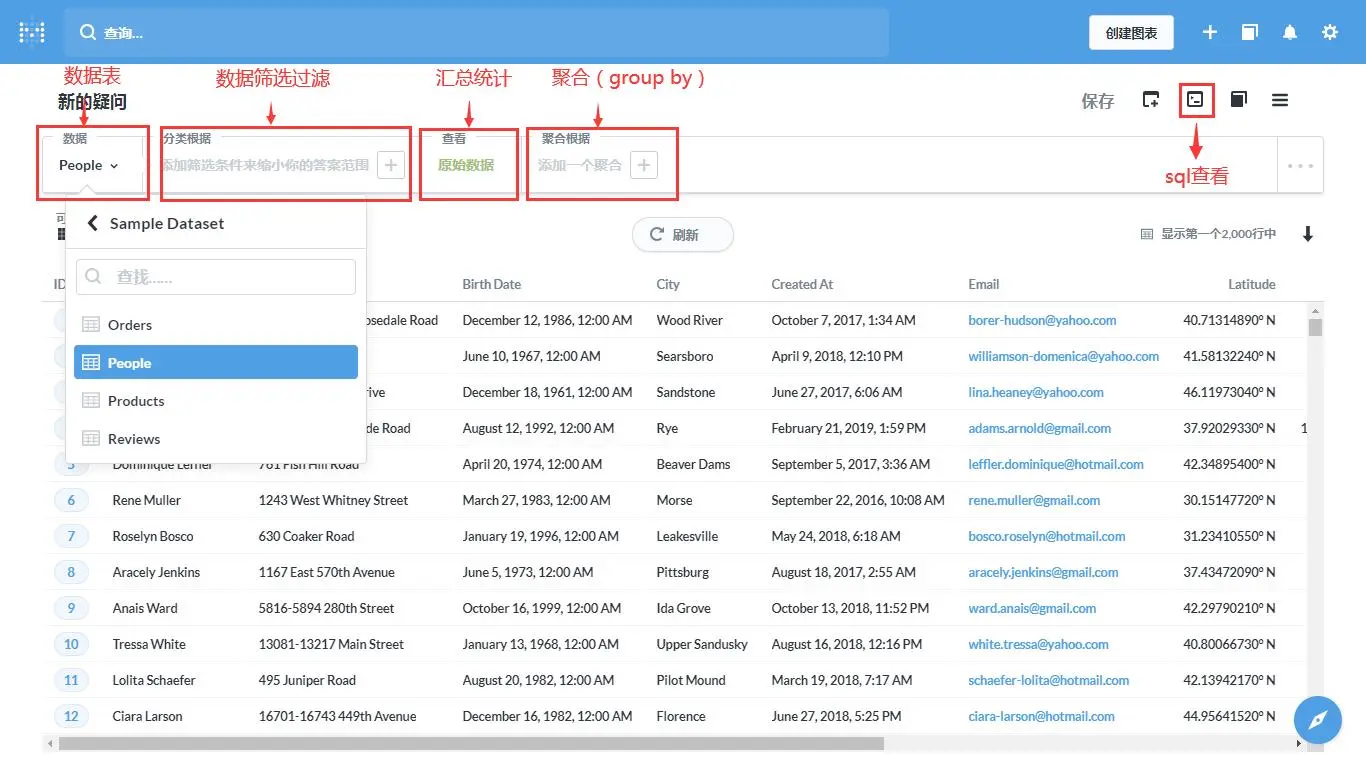Click the horizontal scrollbar thumb
The height and width of the screenshot is (768, 1366).
click(x=471, y=744)
